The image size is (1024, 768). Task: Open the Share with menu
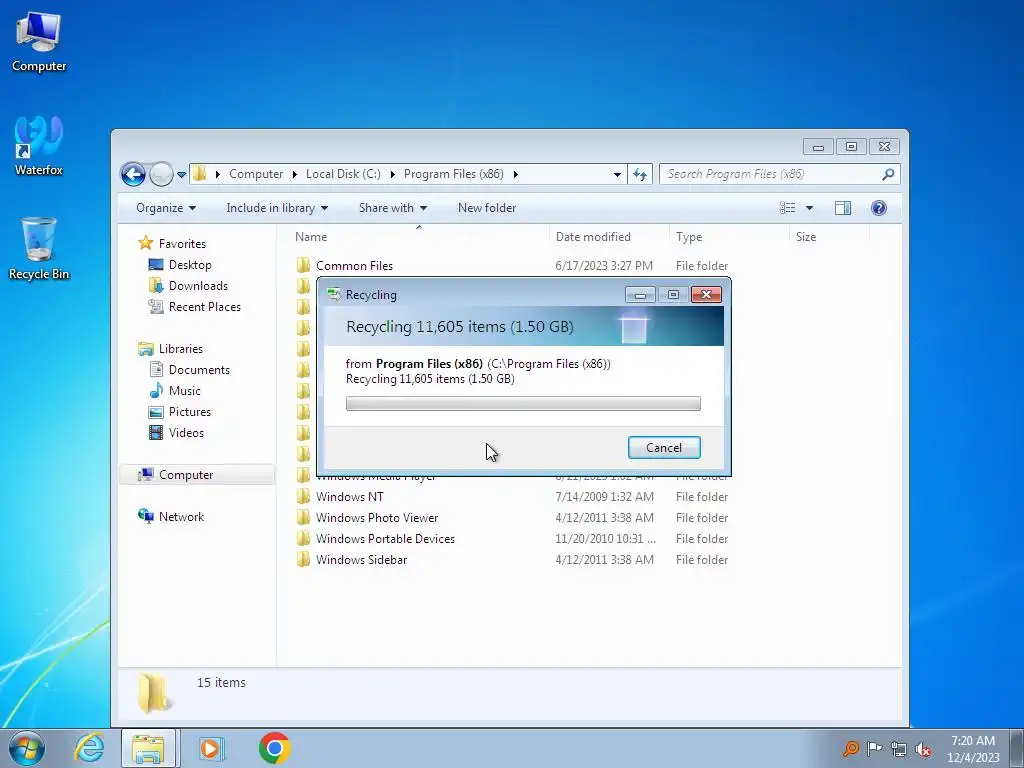coord(392,208)
